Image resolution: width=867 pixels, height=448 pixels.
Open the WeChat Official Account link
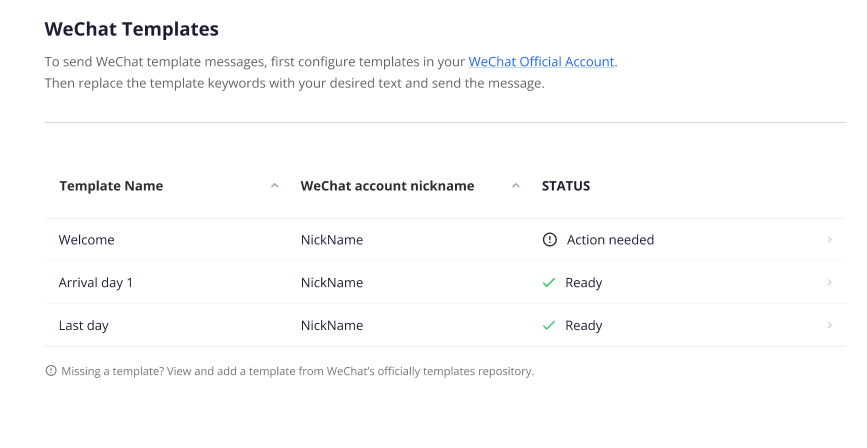point(541,61)
